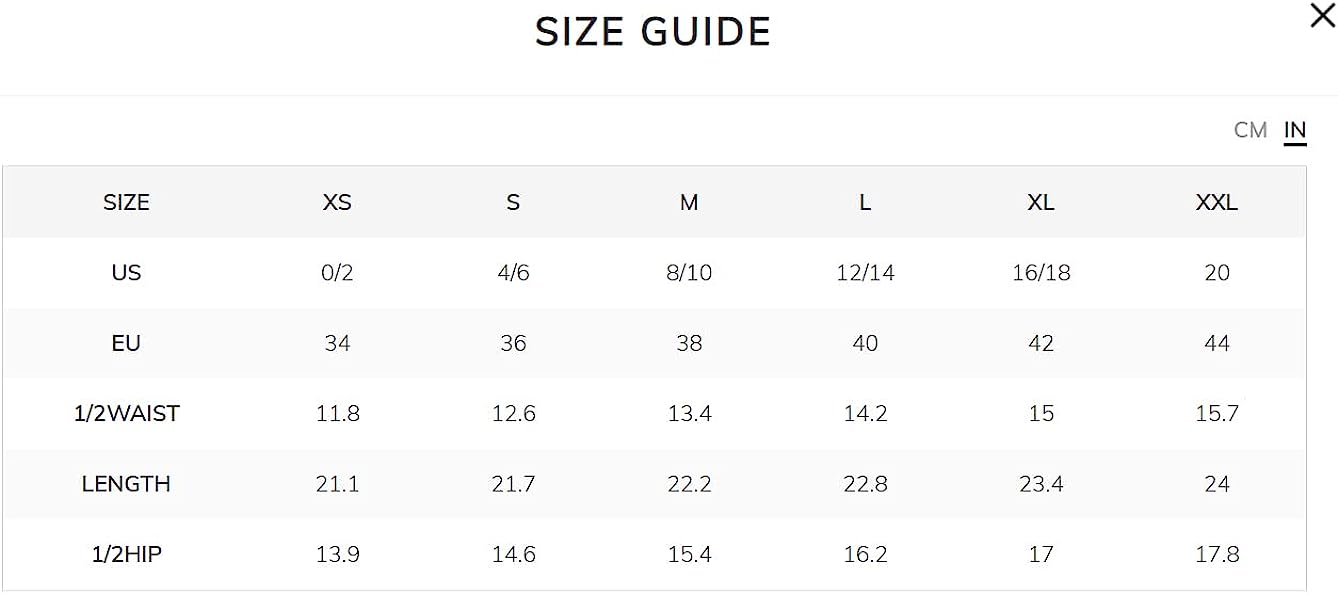The width and height of the screenshot is (1338, 594).
Task: Click the 17.8 hip value for XXL
Action: pos(1217,554)
